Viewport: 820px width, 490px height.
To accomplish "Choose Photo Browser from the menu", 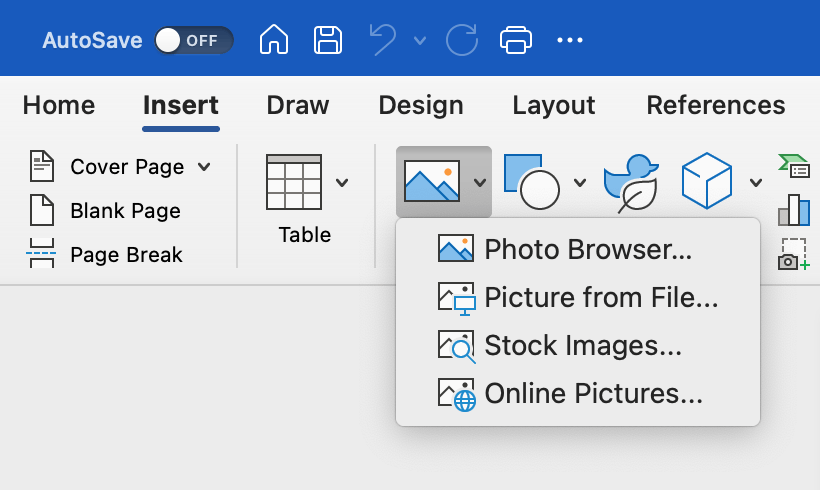I will pyautogui.click(x=588, y=249).
